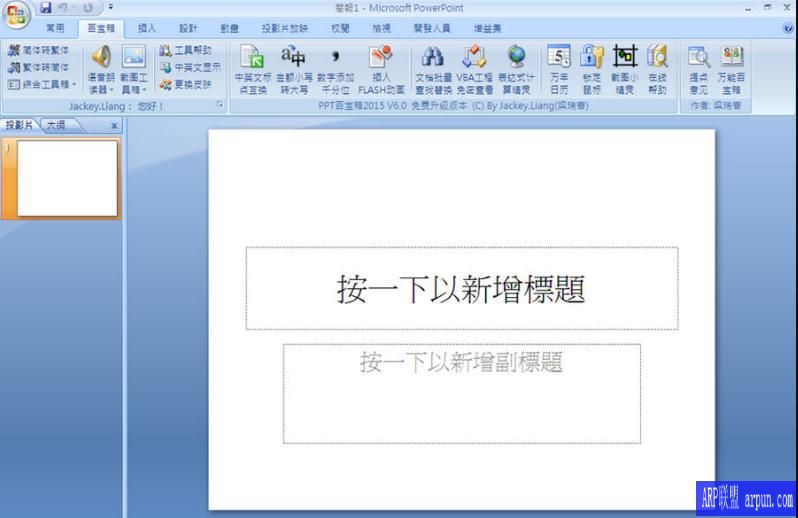
Task: Click 更换皮肤 to change the skin
Action: 185,84
